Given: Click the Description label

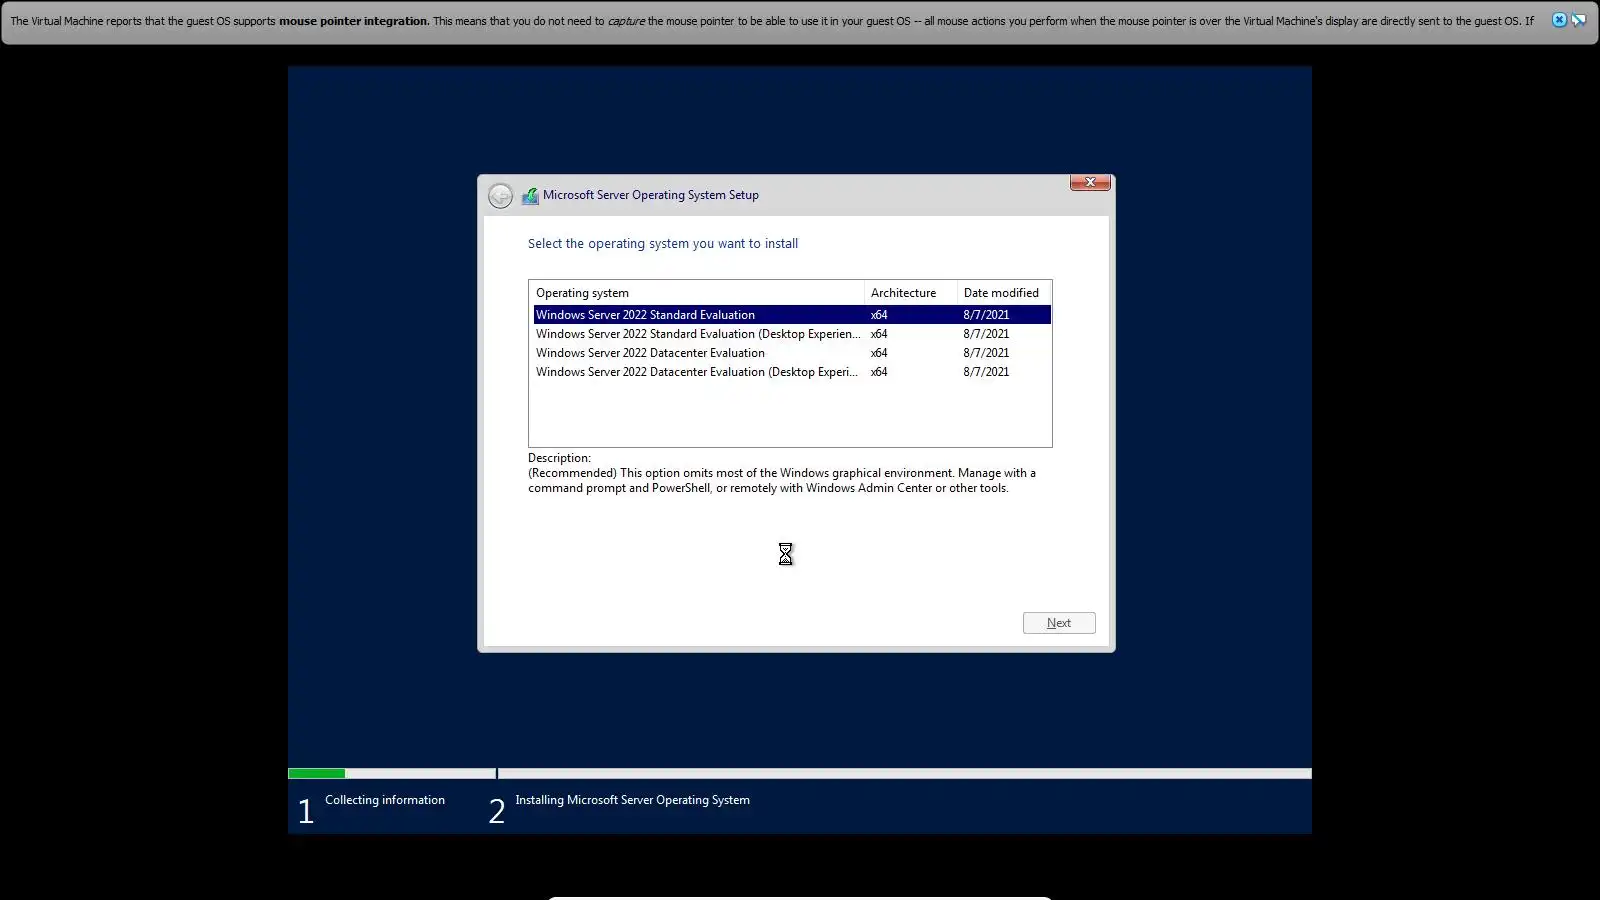Looking at the screenshot, I should (x=559, y=458).
